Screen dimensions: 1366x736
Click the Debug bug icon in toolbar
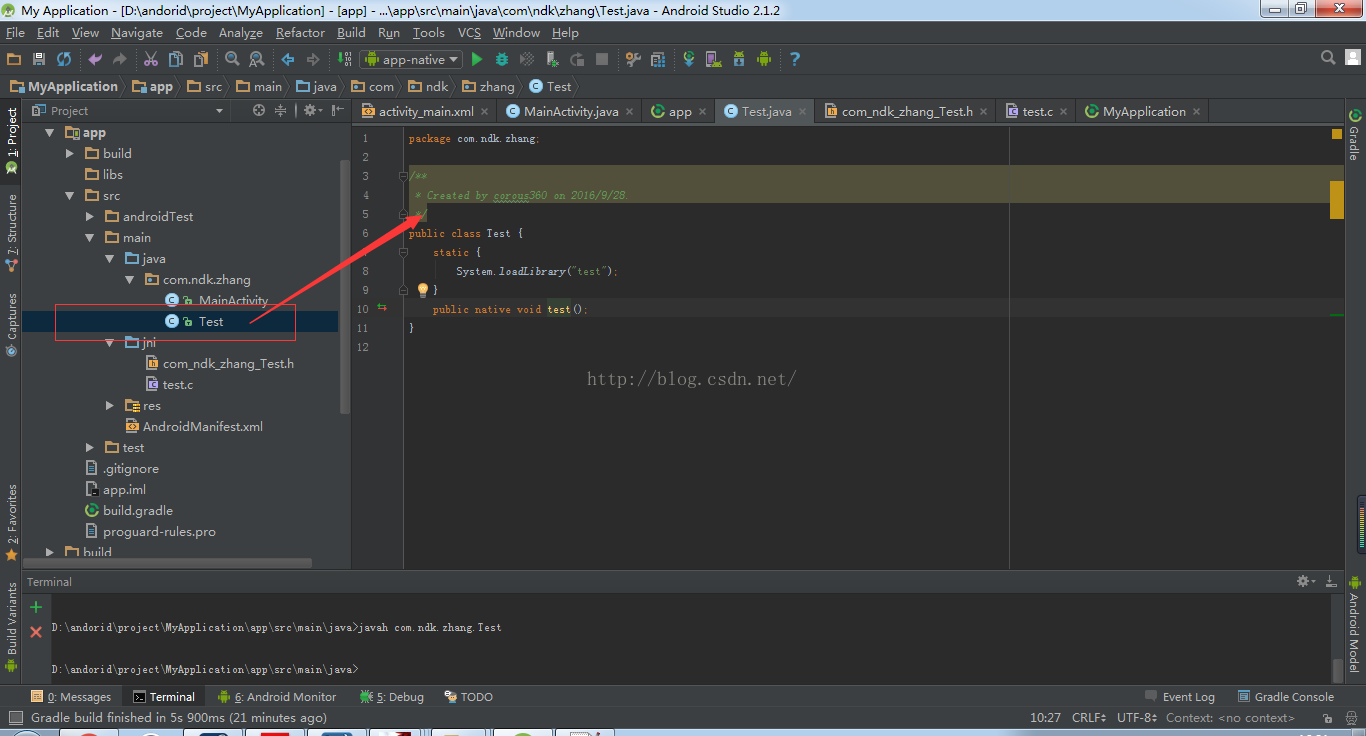pyautogui.click(x=502, y=60)
